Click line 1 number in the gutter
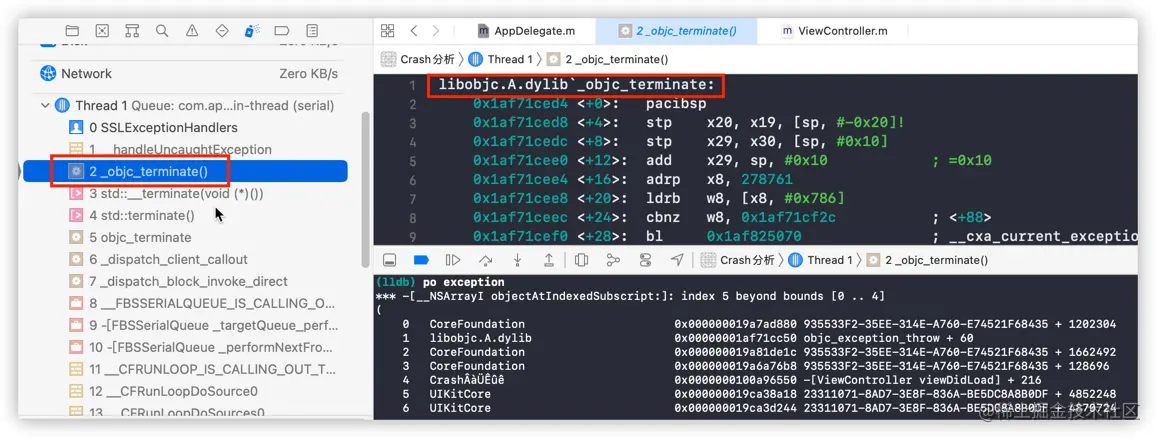 tap(413, 86)
